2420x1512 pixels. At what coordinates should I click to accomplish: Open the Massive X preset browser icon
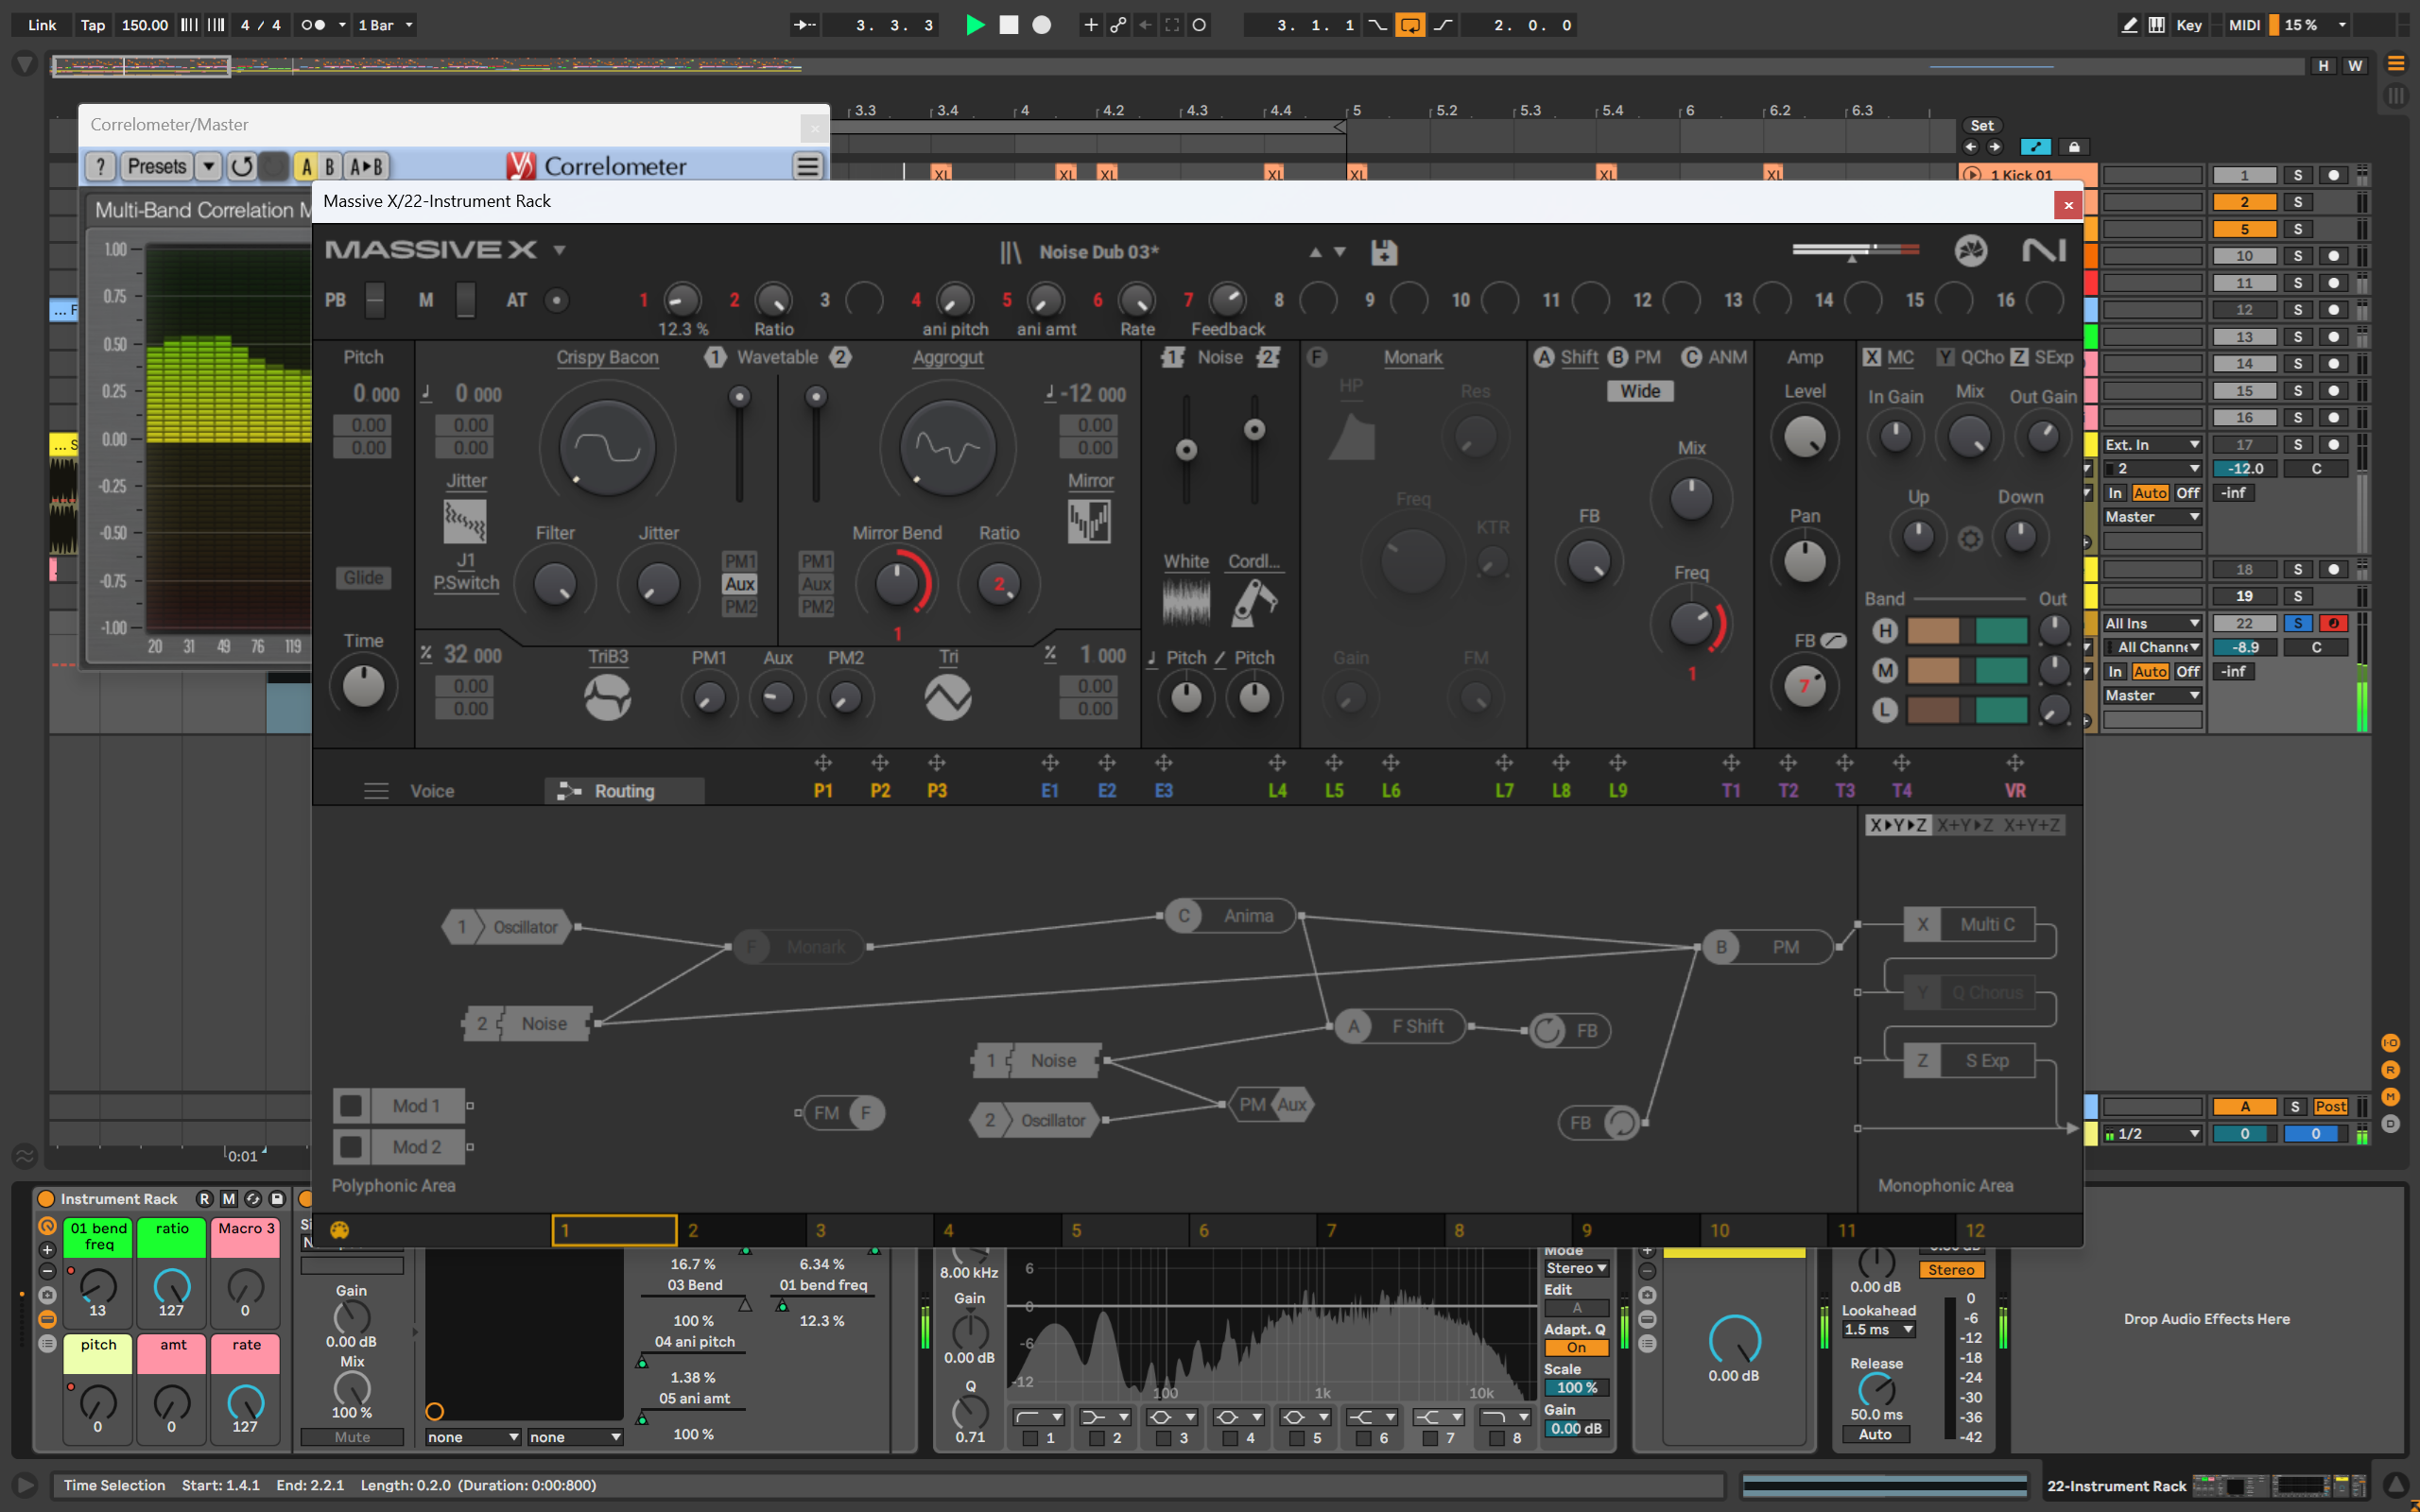[1010, 252]
